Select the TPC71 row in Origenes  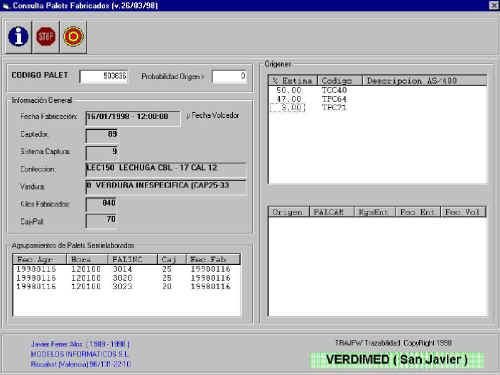click(378, 108)
